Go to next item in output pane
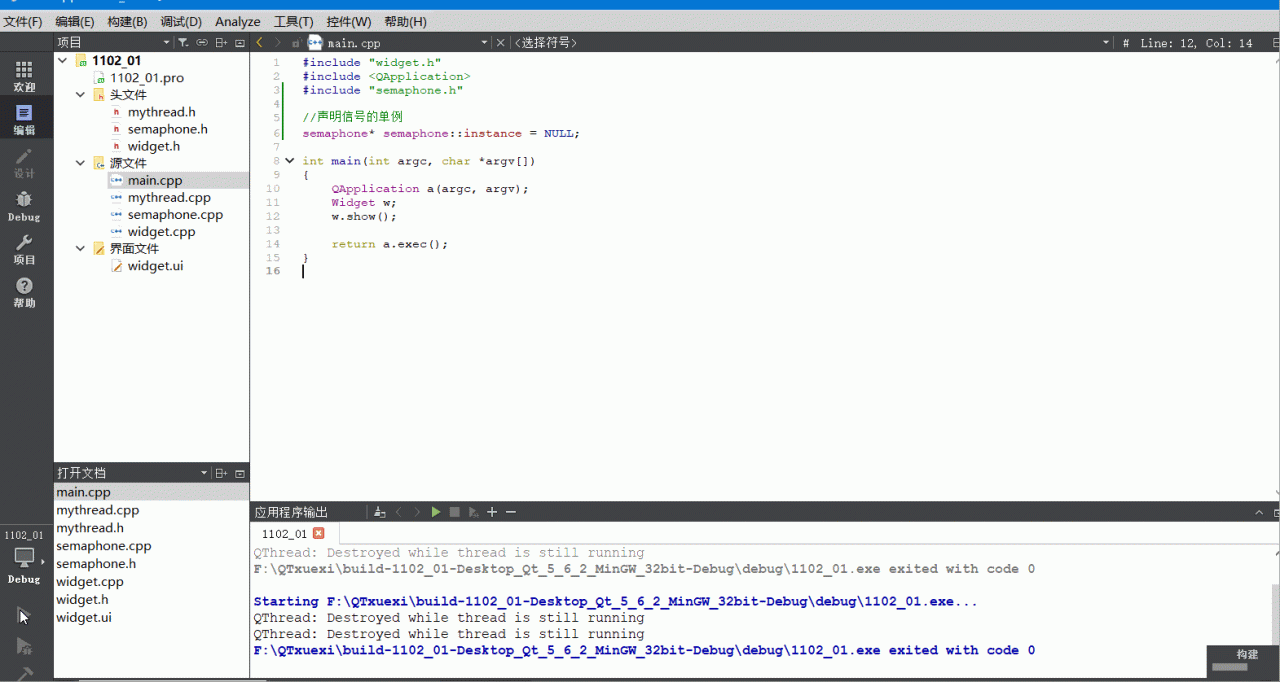This screenshot has height=682, width=1280. (417, 512)
